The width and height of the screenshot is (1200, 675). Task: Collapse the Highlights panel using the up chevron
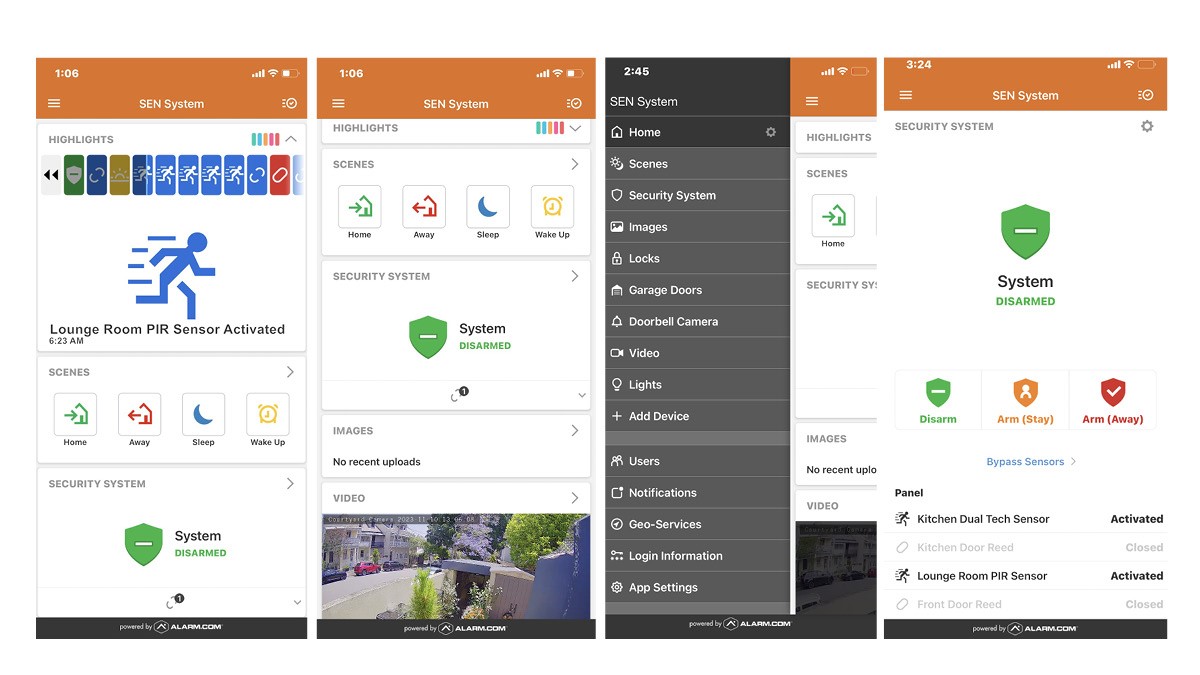pyautogui.click(x=291, y=139)
